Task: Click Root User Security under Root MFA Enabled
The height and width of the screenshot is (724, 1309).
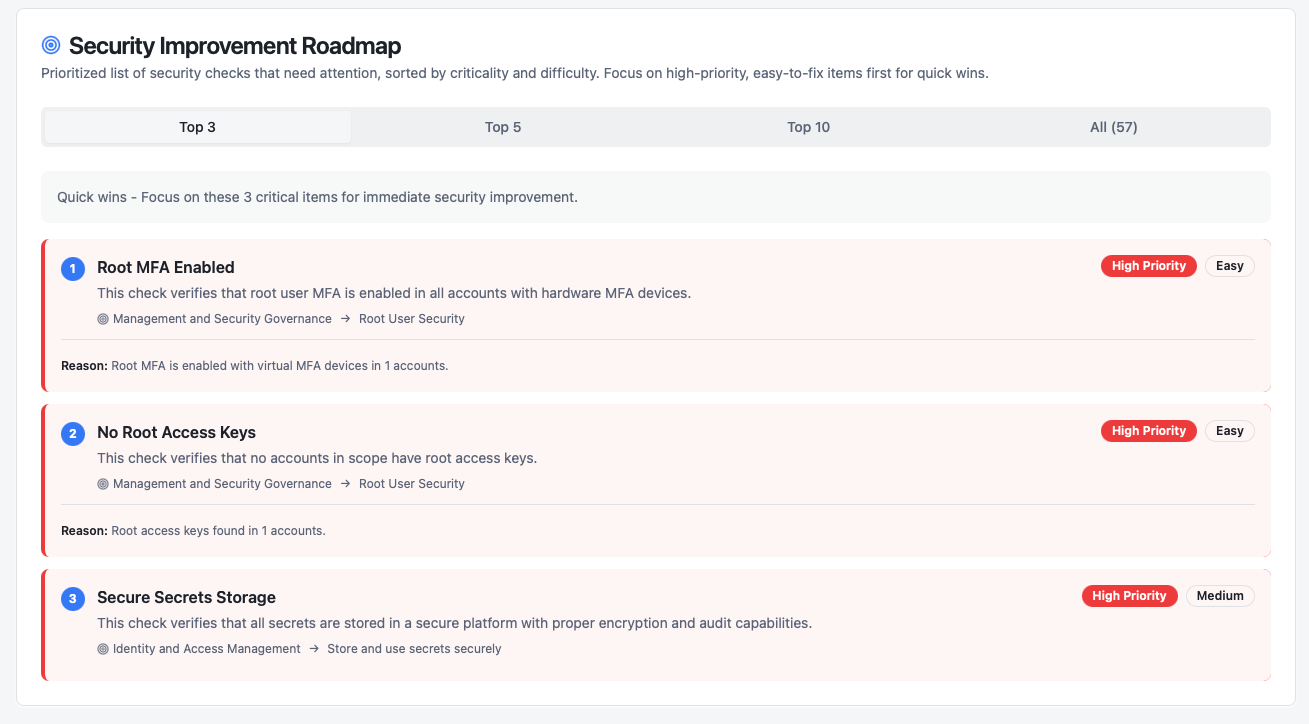Action: pyautogui.click(x=412, y=319)
